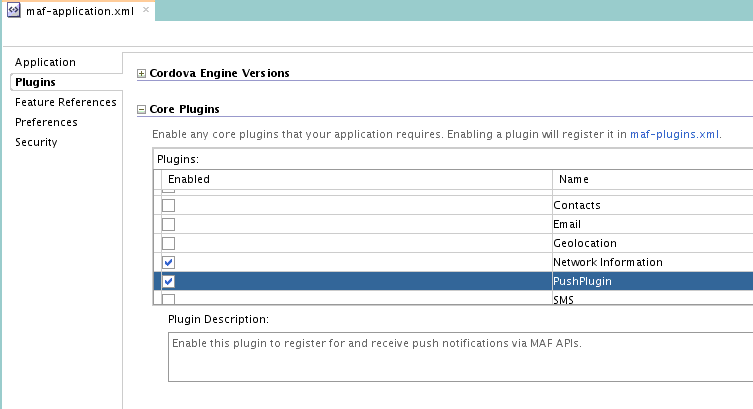Viewport: 753px width, 409px height.
Task: Select the Network Information plugin name
Action: 607,263
